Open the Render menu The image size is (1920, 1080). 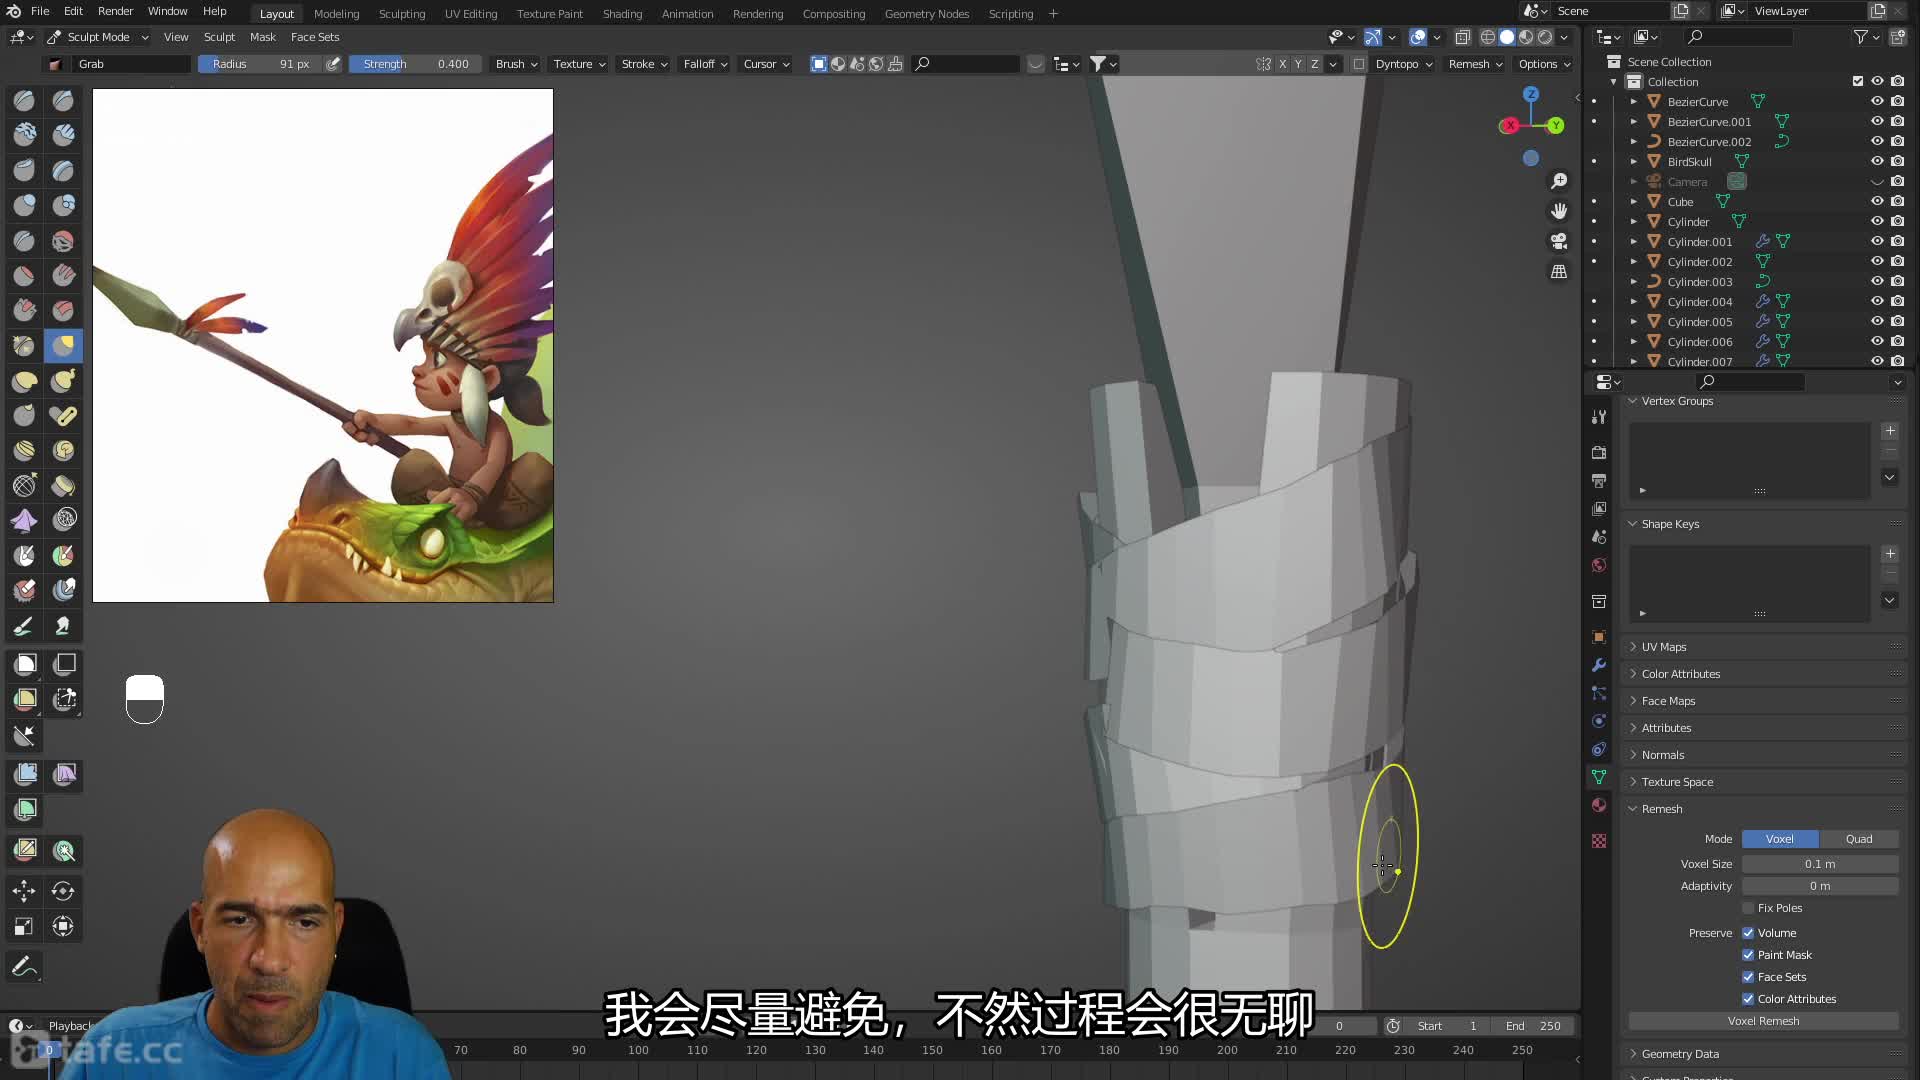point(115,12)
